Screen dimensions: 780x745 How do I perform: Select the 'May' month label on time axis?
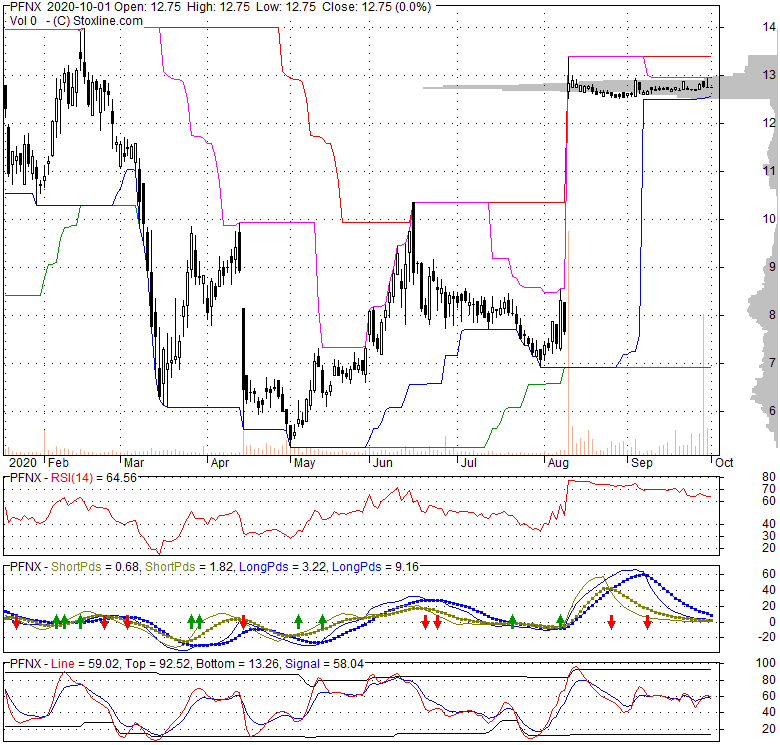click(304, 463)
